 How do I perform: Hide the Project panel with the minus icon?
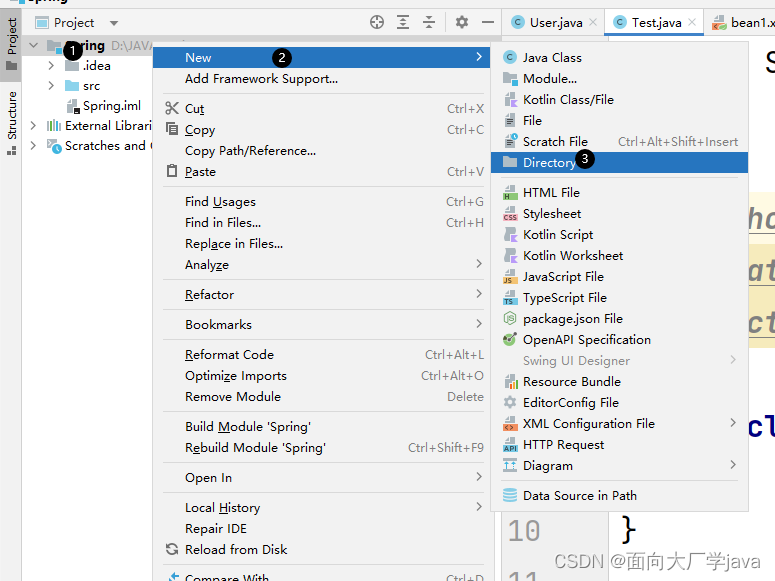pyautogui.click(x=488, y=22)
